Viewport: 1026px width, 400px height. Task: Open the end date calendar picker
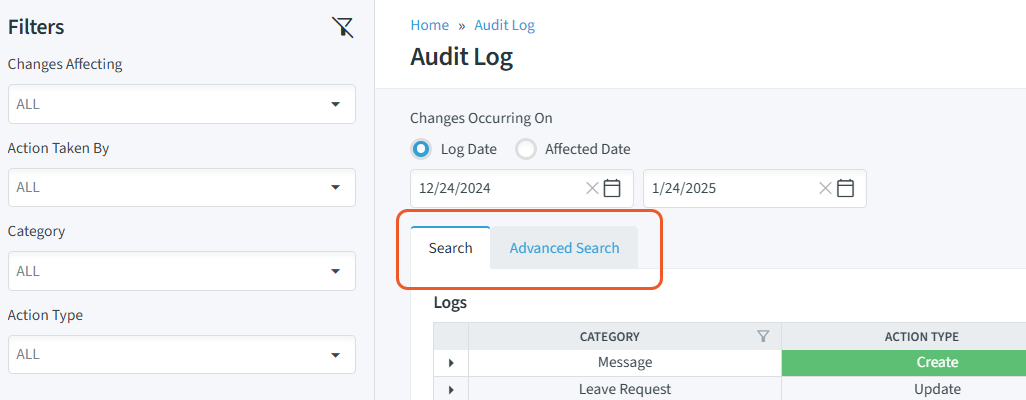click(845, 189)
